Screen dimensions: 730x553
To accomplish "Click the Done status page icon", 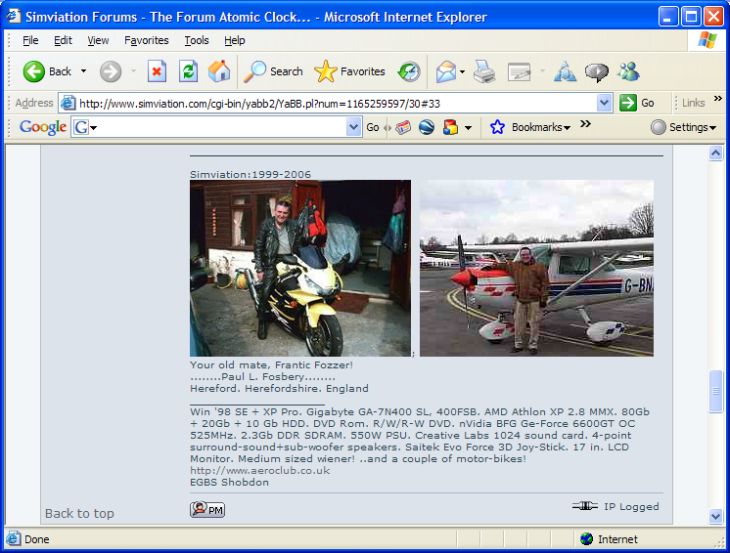I will (13, 539).
